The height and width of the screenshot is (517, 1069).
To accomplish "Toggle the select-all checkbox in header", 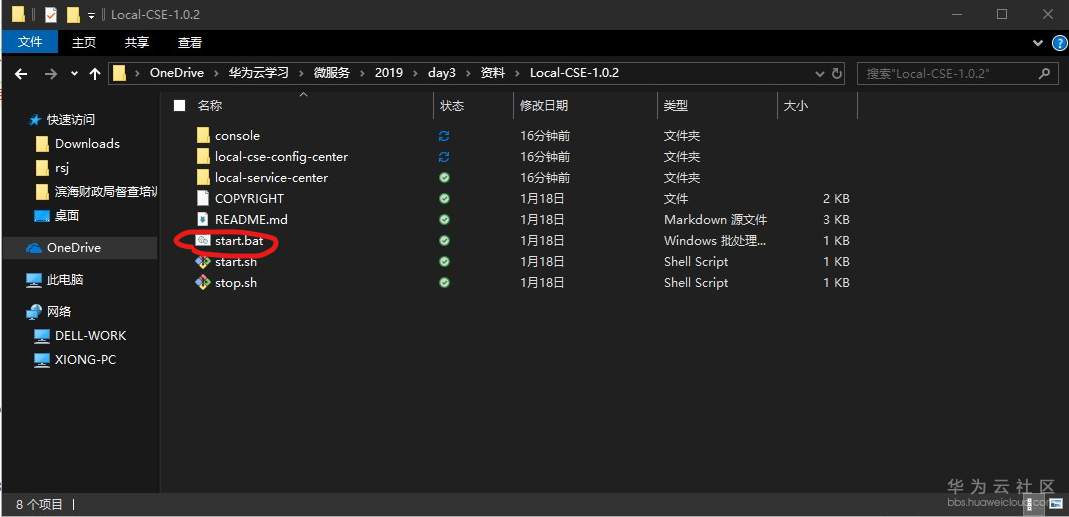I will (x=179, y=106).
